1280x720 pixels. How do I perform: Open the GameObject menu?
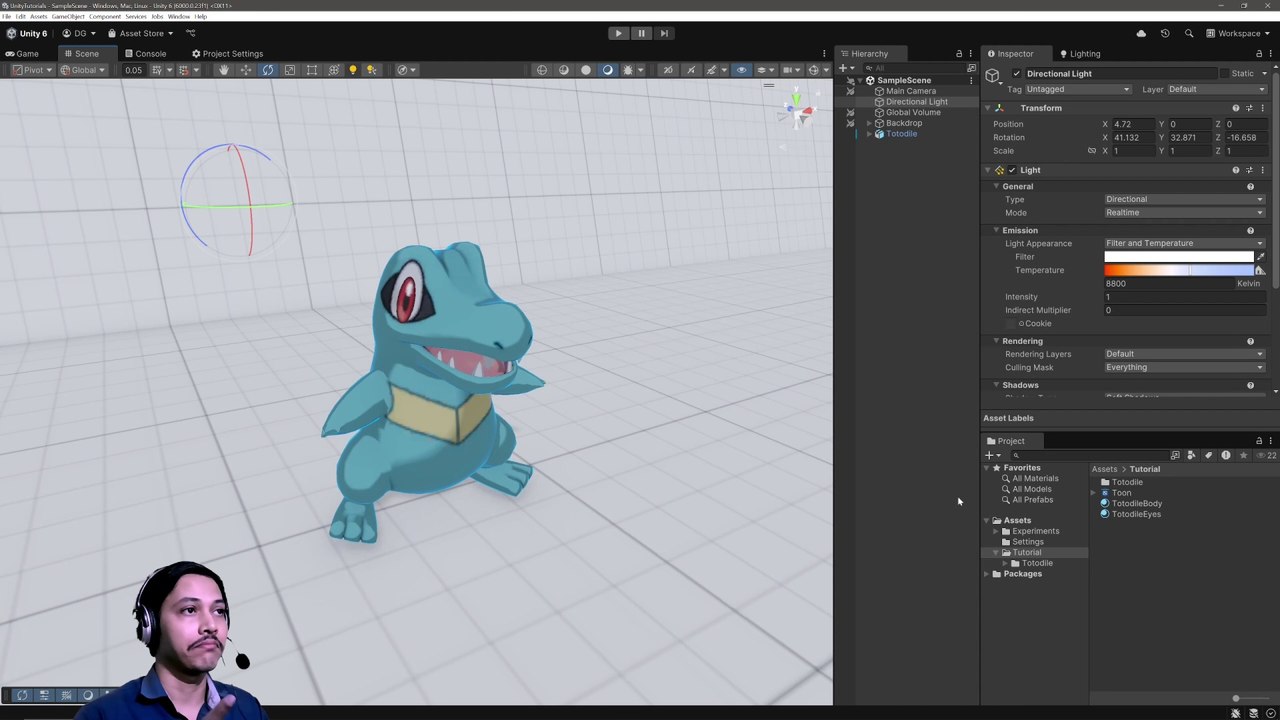(68, 17)
